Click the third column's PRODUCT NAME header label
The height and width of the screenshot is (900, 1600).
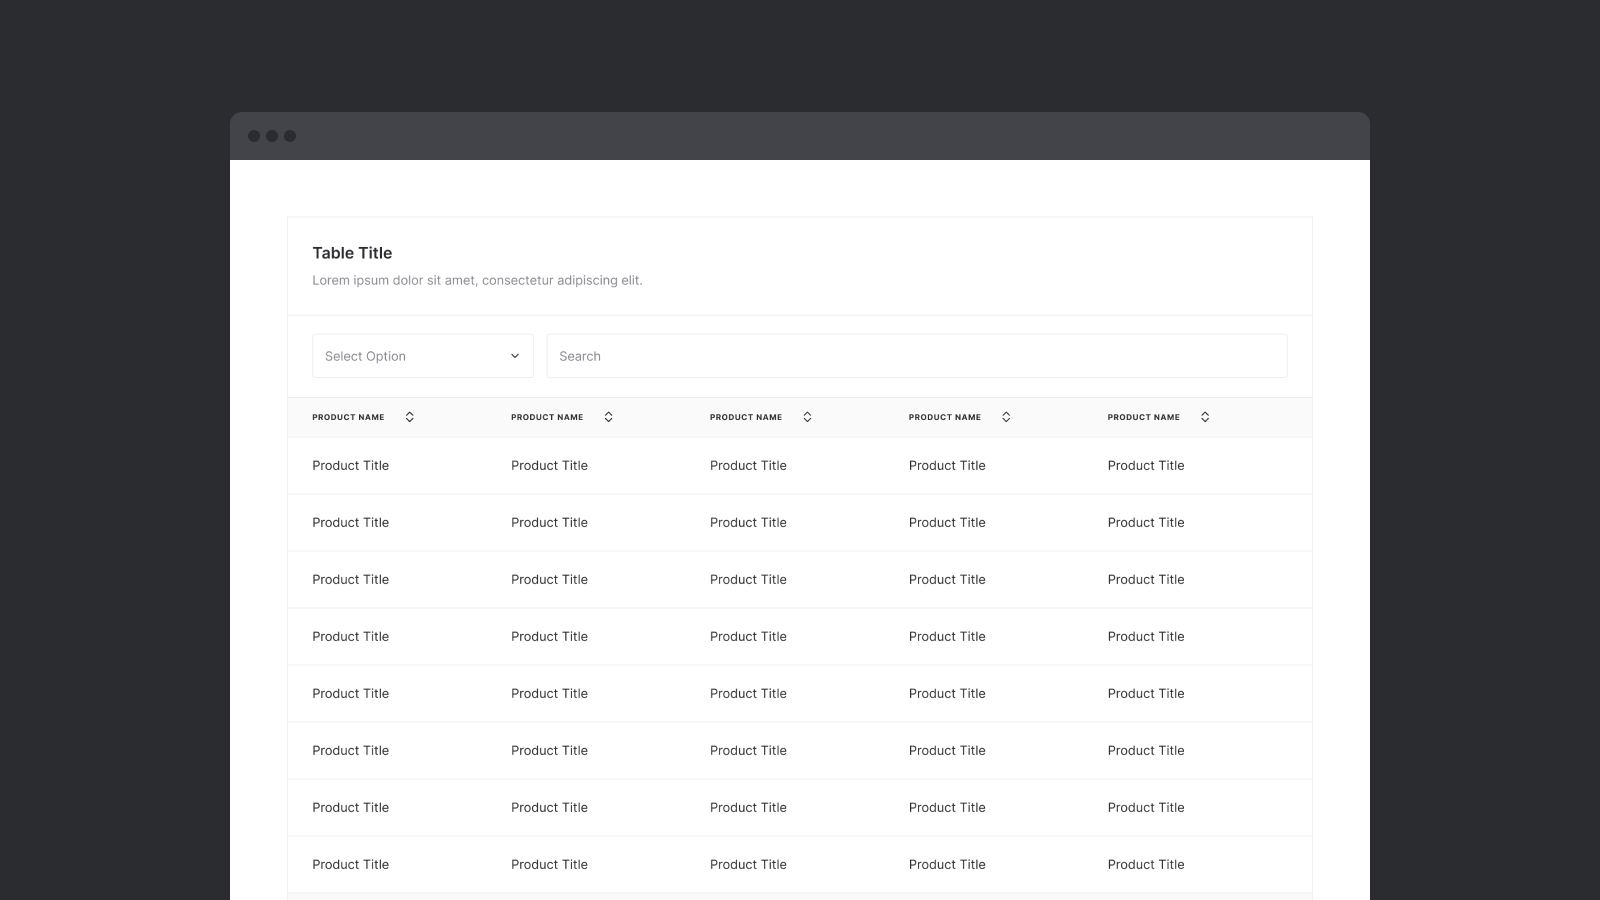point(746,417)
